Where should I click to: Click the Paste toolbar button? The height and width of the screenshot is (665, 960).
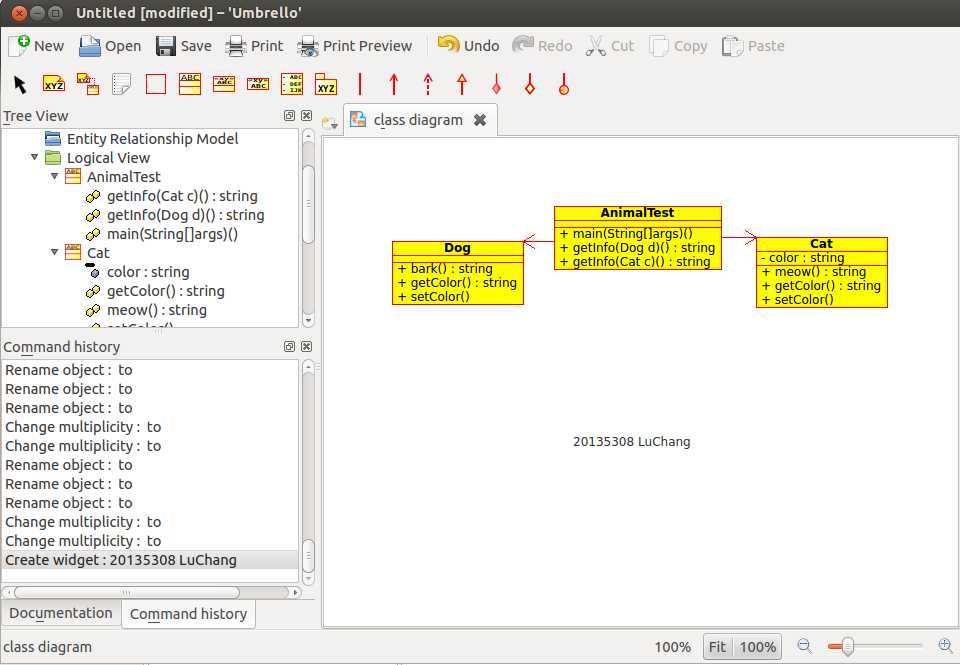(752, 46)
